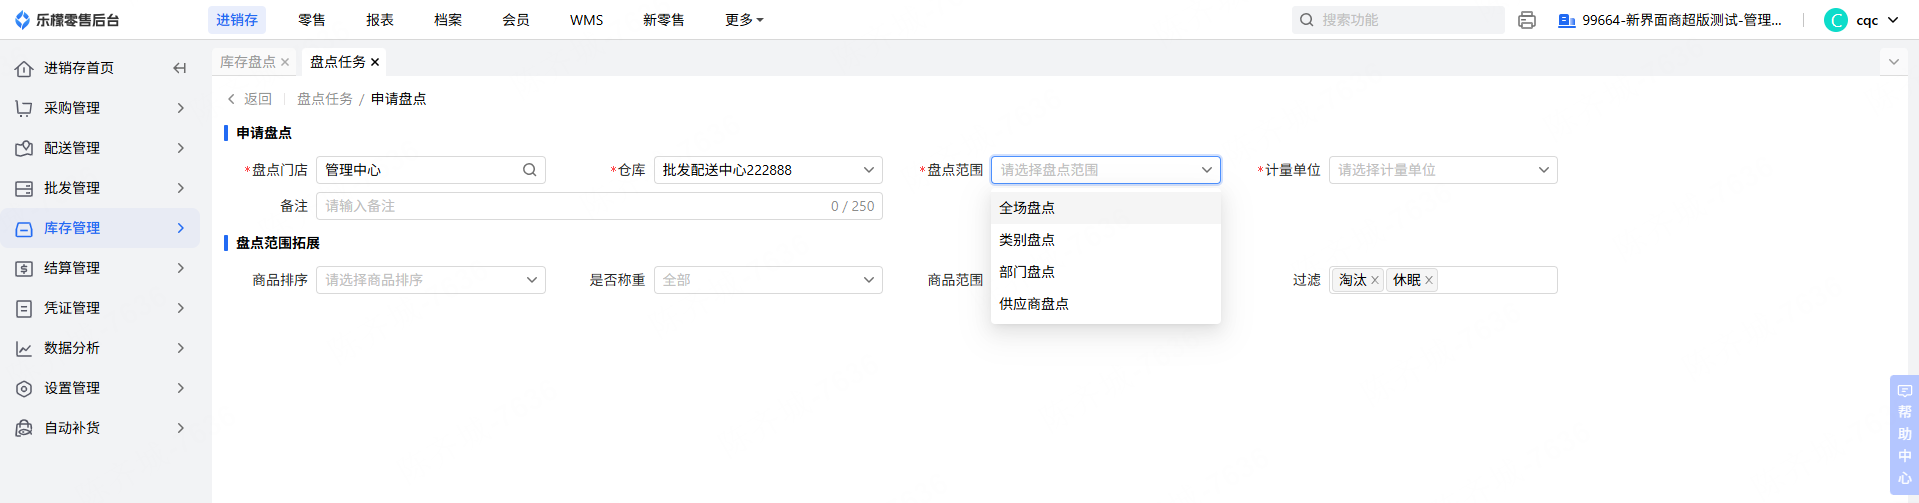Click the search magnifier in 盘点门店 field

point(529,170)
